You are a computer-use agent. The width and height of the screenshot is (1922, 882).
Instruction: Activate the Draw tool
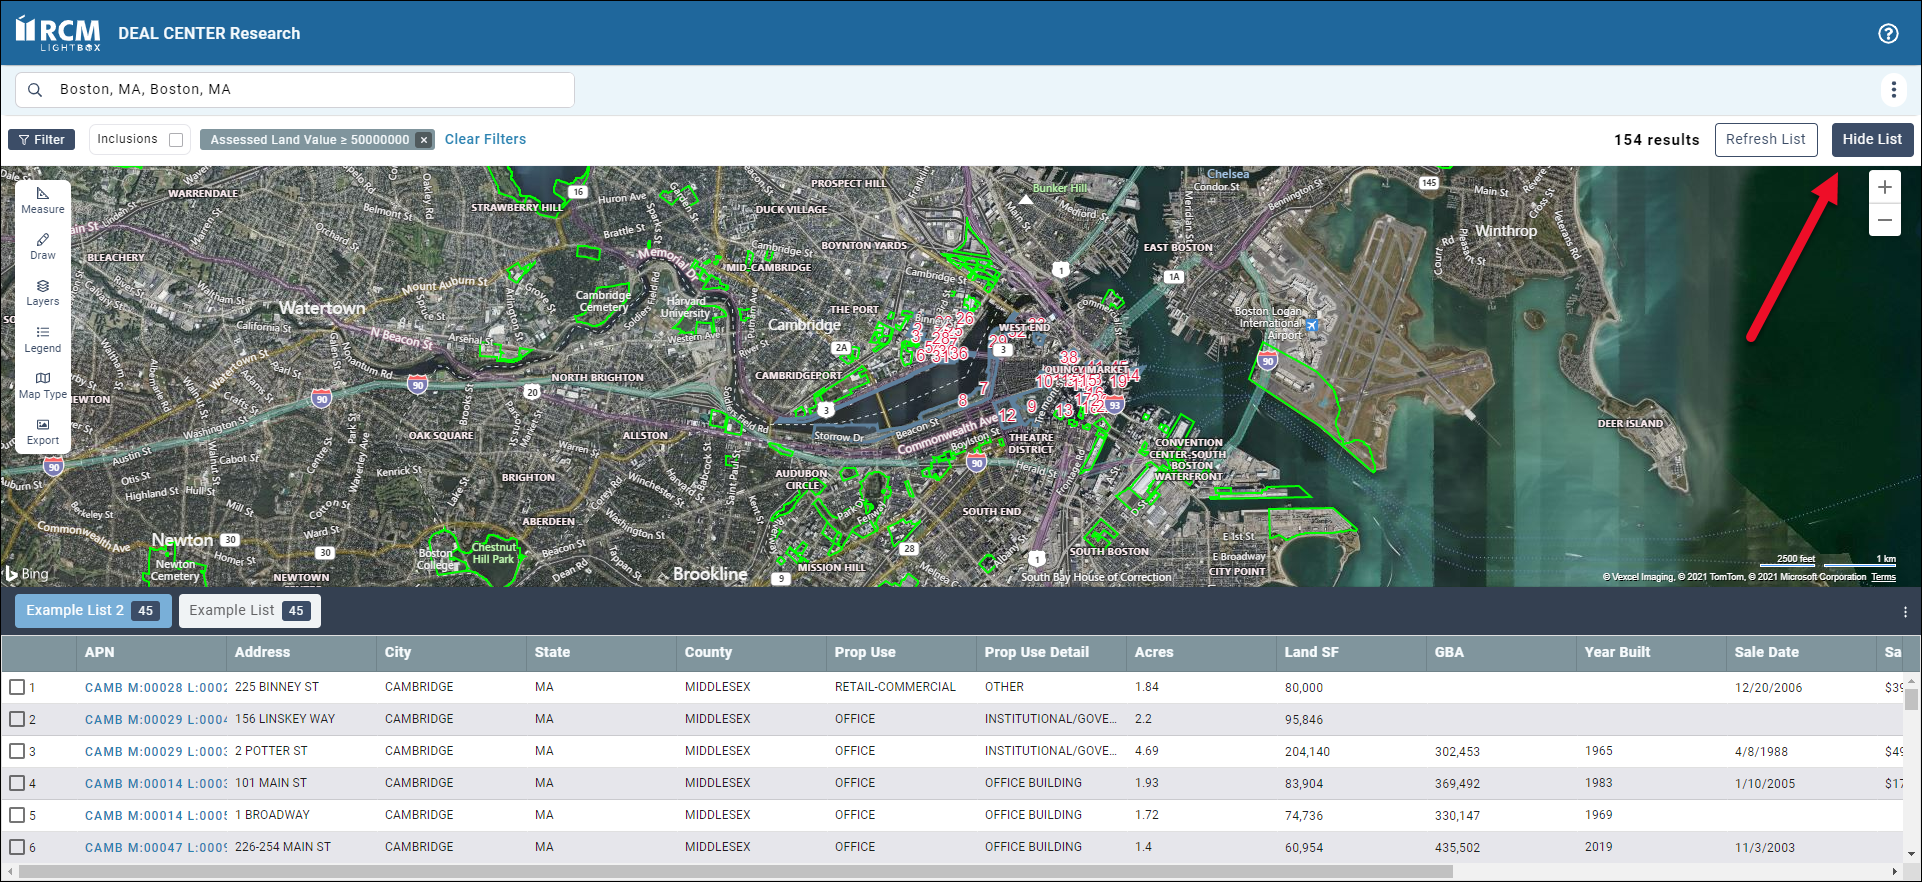[x=42, y=246]
